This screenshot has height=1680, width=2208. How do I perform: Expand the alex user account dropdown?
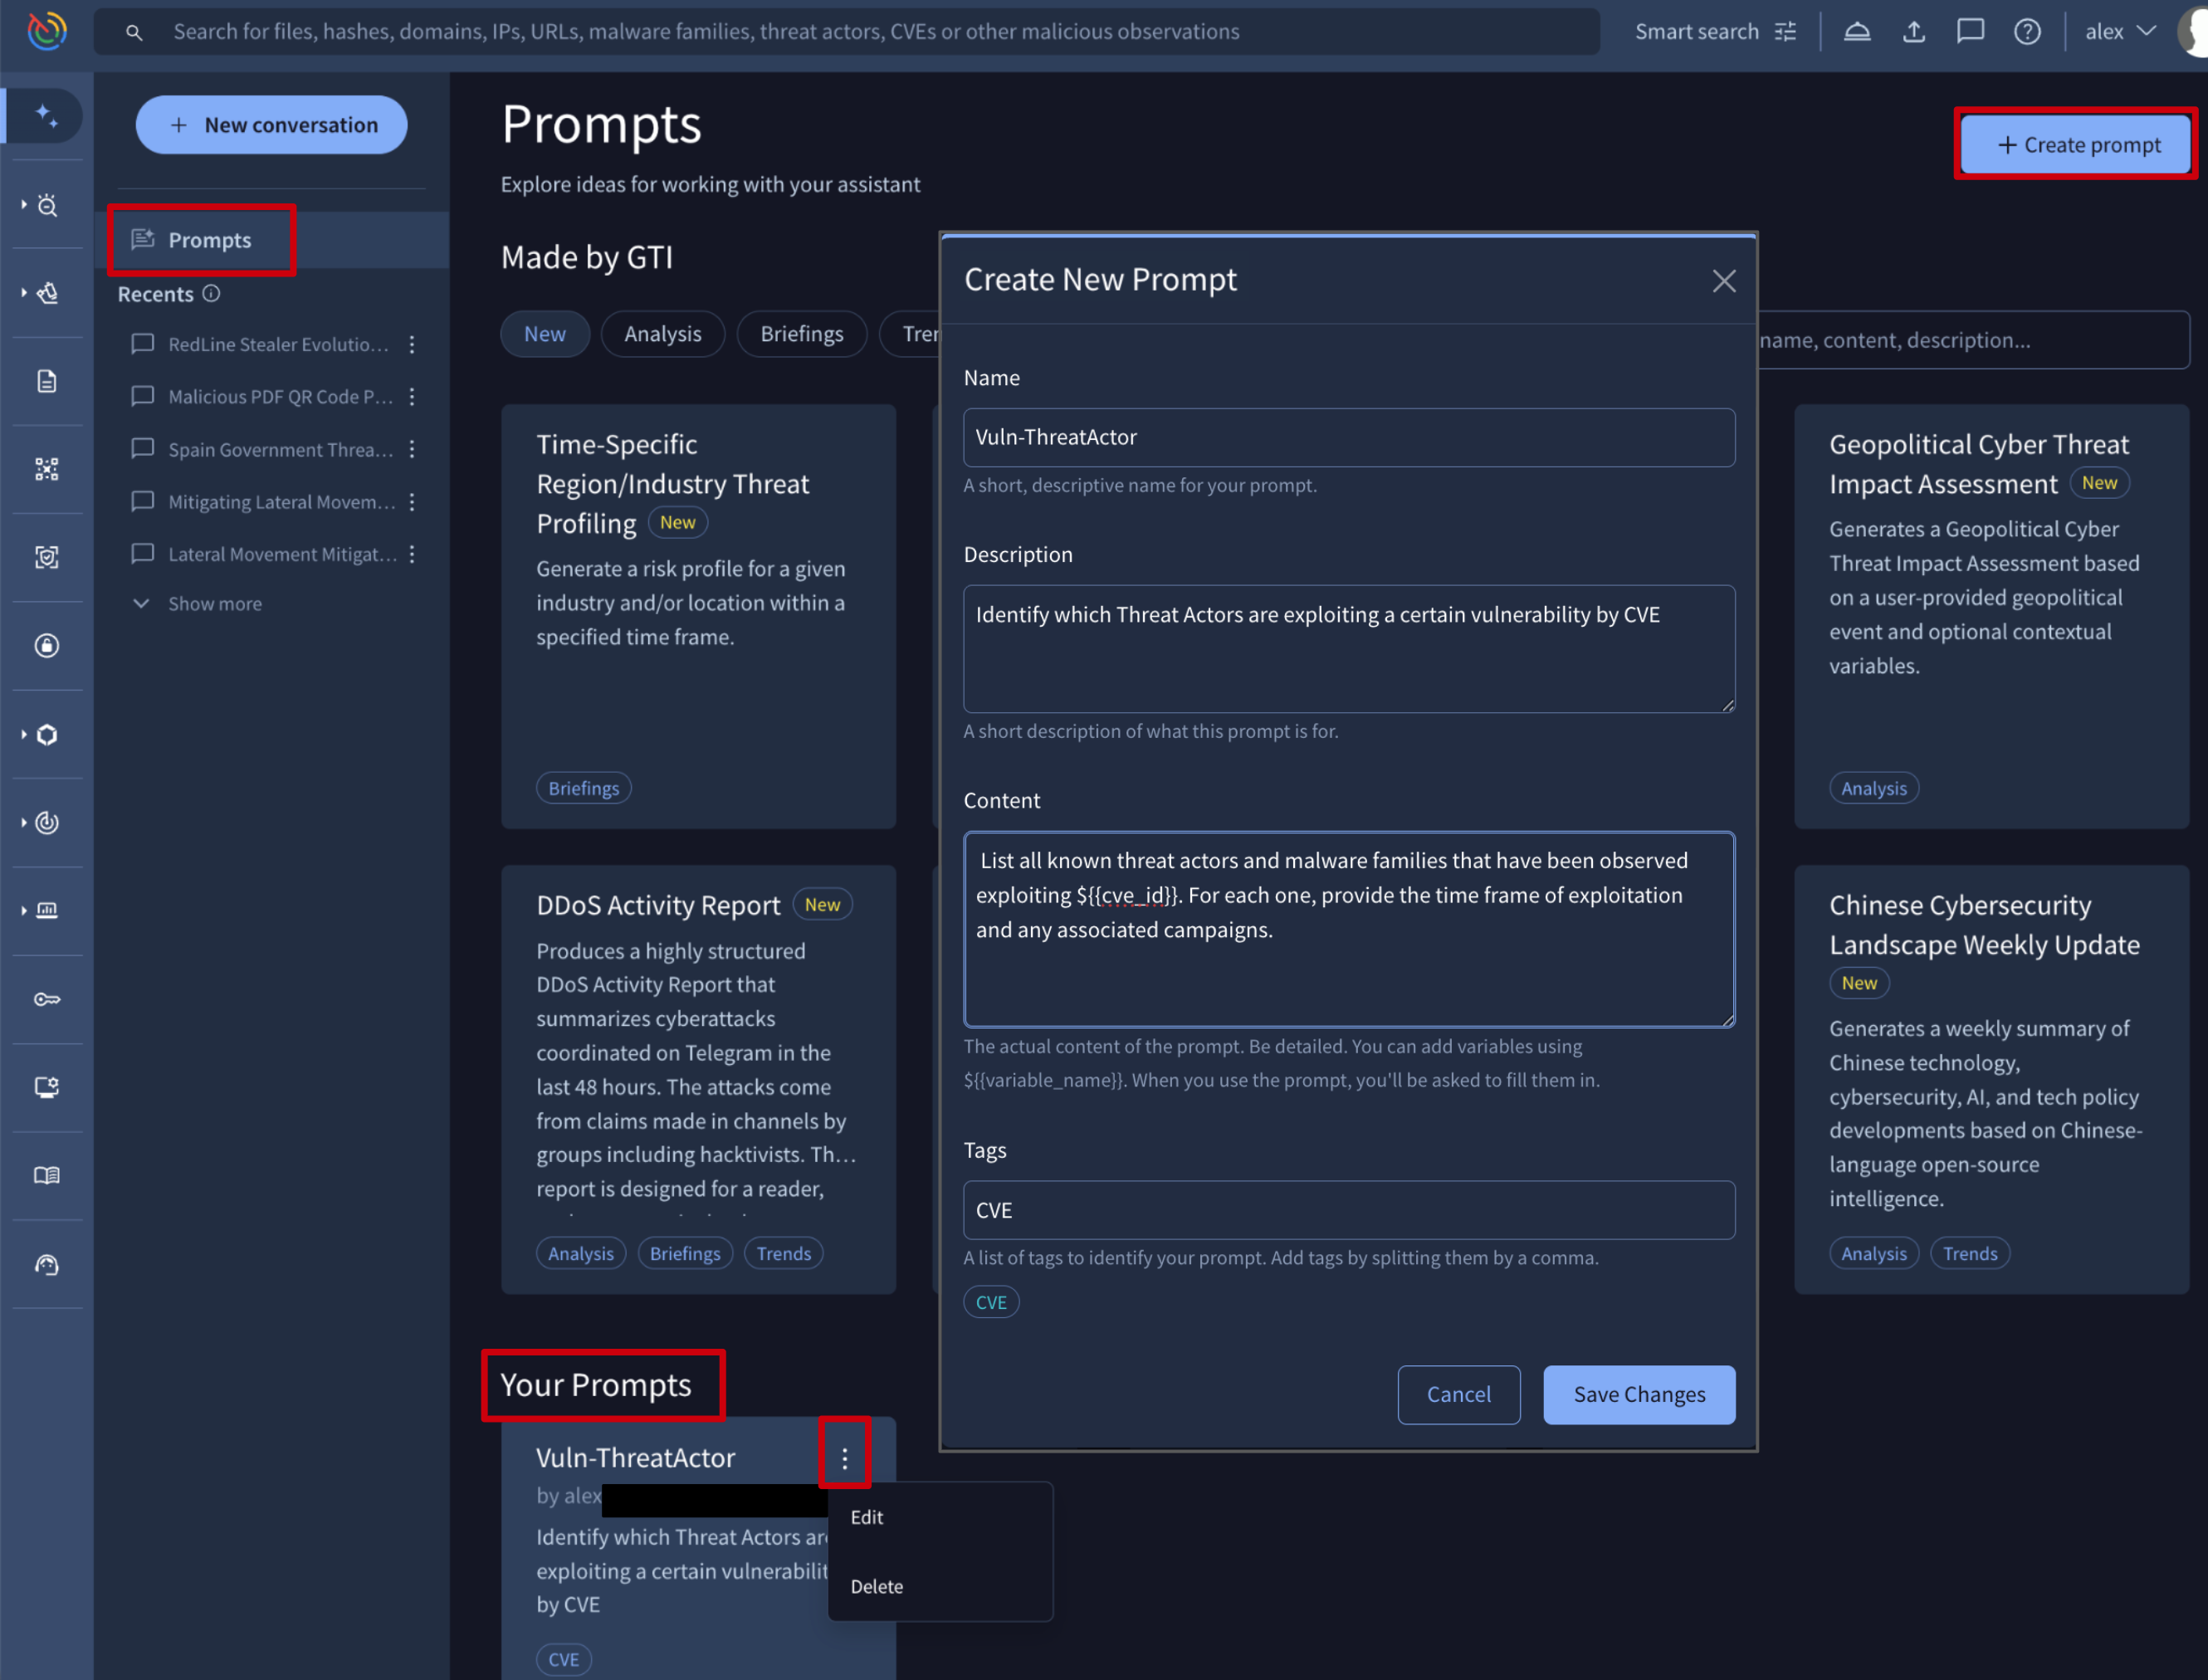pos(2119,32)
